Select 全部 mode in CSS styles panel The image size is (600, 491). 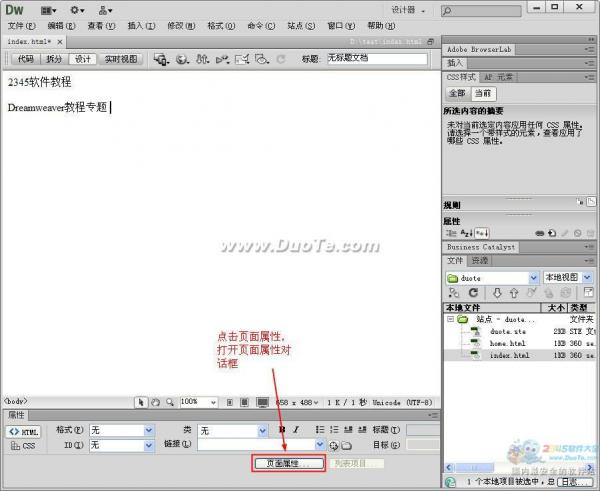point(457,93)
